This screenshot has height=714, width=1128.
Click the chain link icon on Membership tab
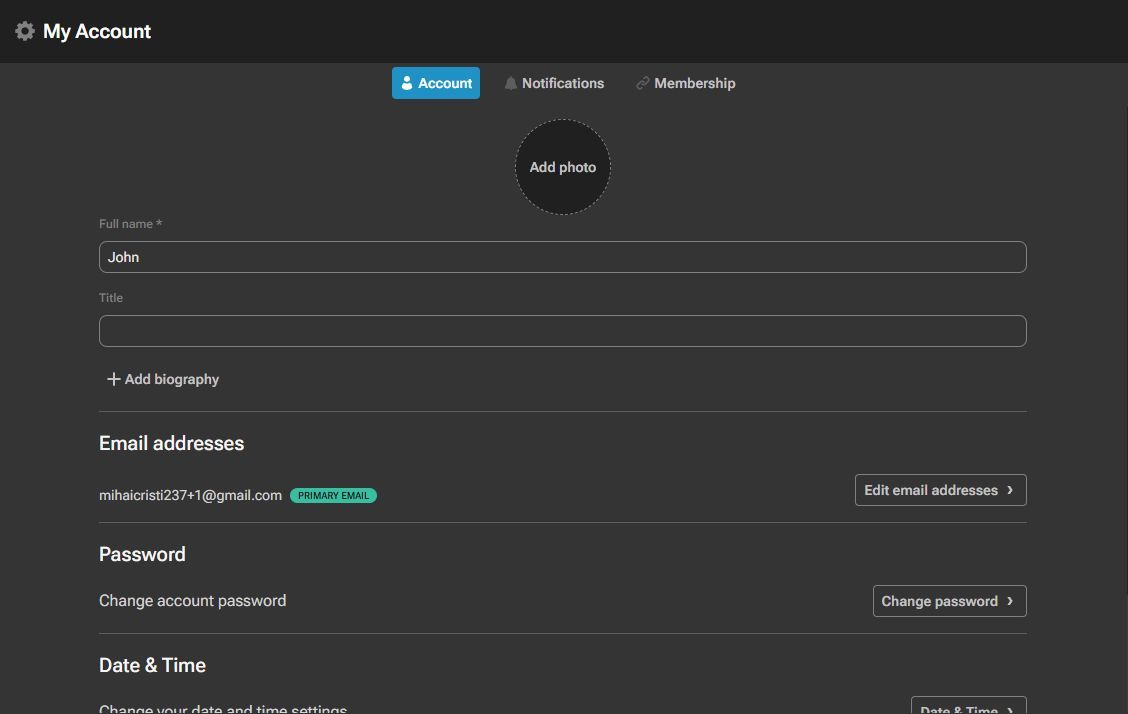click(x=642, y=83)
